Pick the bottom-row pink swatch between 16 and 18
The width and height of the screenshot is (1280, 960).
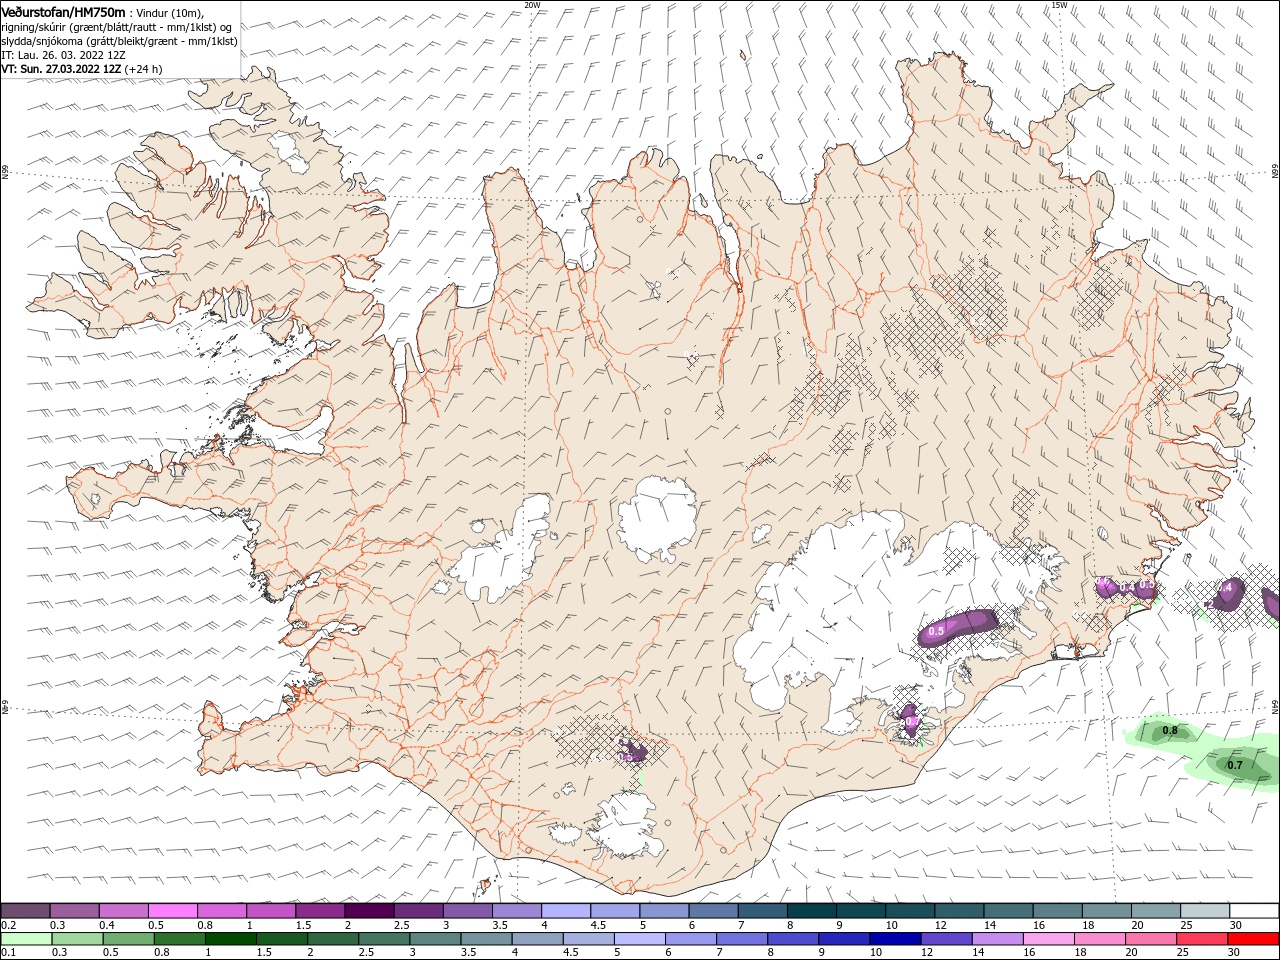pos(1048,939)
